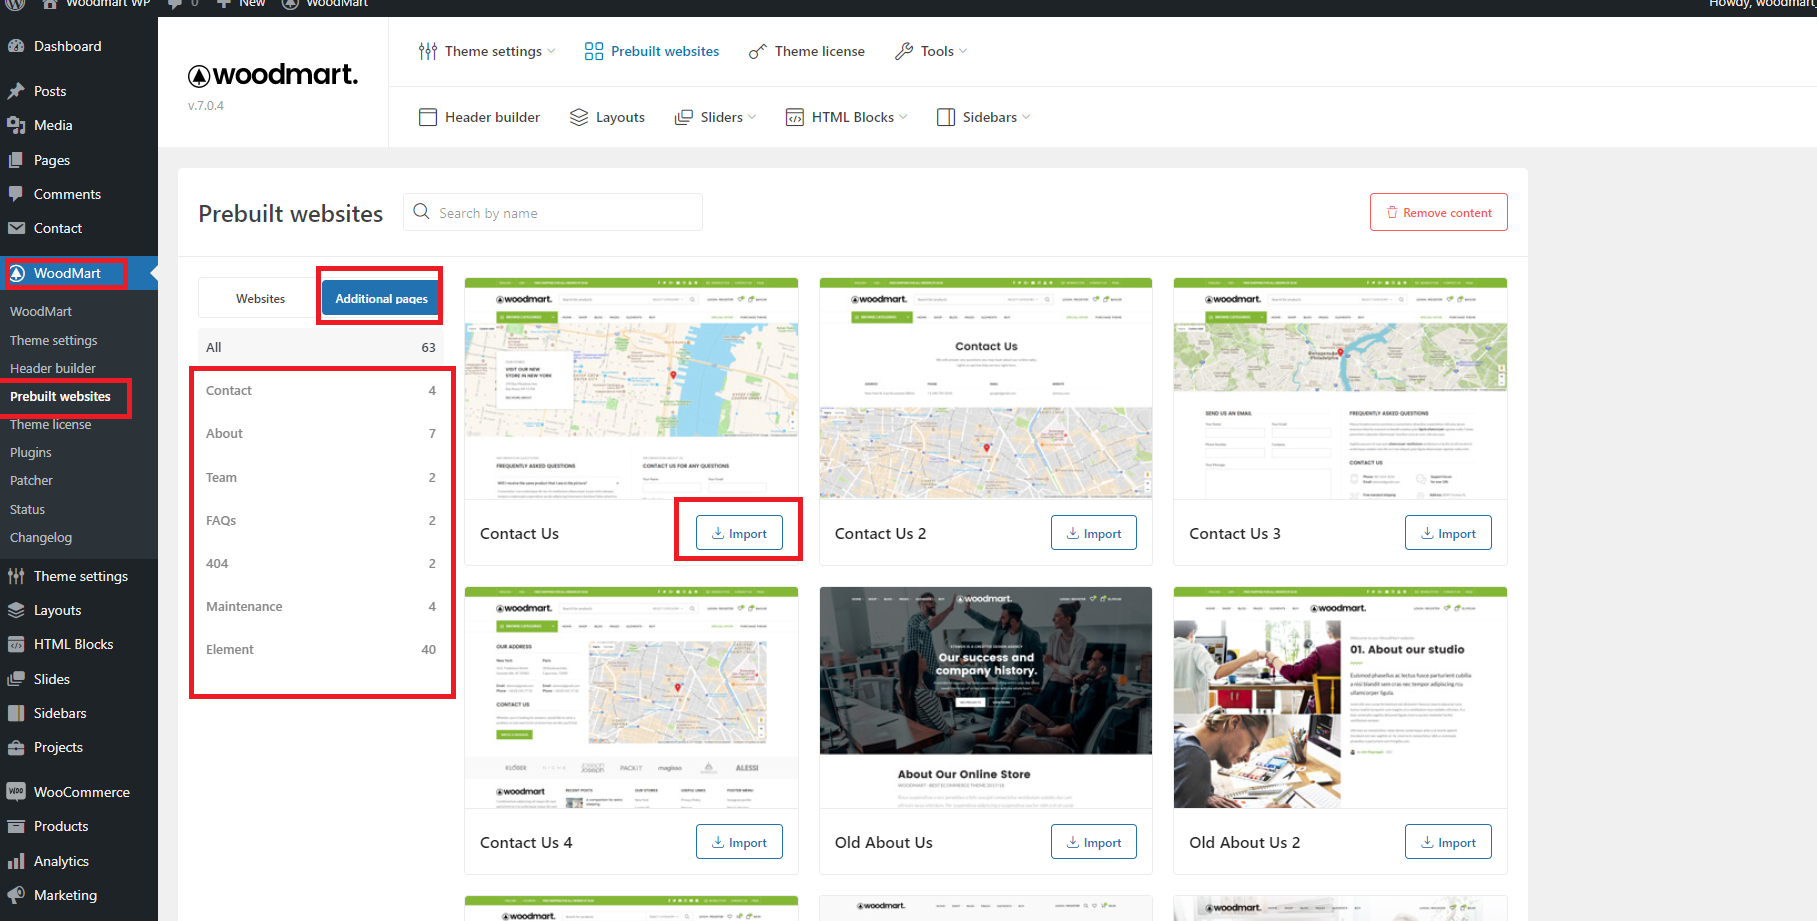Open the Contact Us page thumbnail preview
Screen dimensions: 1817x921
631,389
